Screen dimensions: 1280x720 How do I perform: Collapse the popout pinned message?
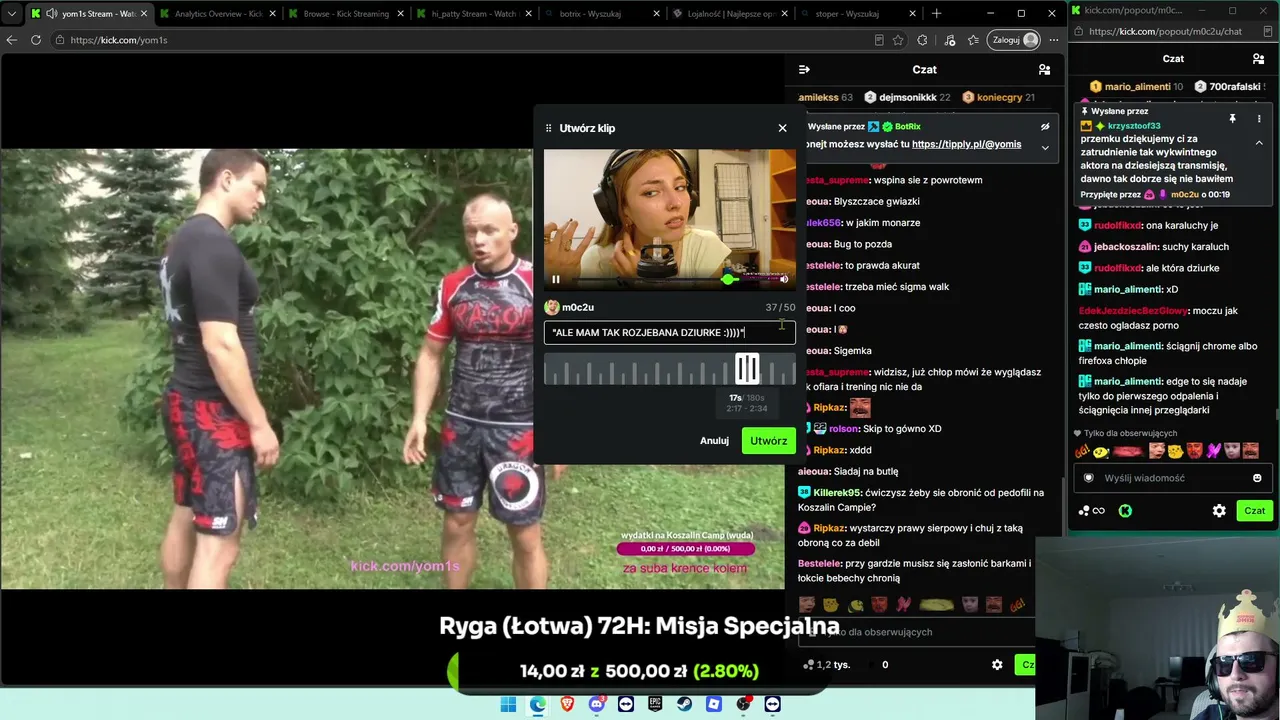(x=1259, y=143)
